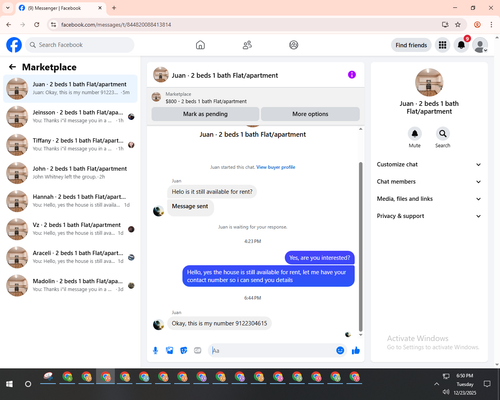
Task: Go back using the Marketplace arrow
Action: [x=12, y=67]
